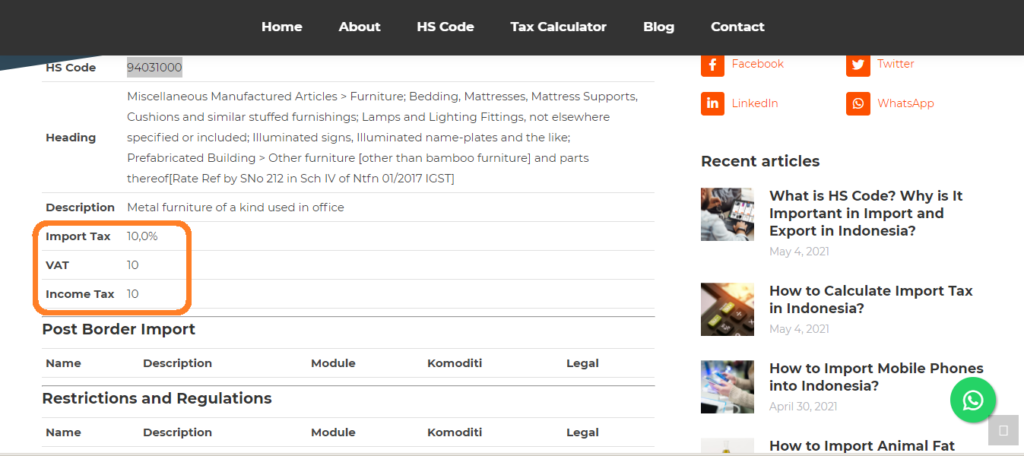
Task: Click the 'Restrictions and Regulations' heading
Action: (157, 399)
